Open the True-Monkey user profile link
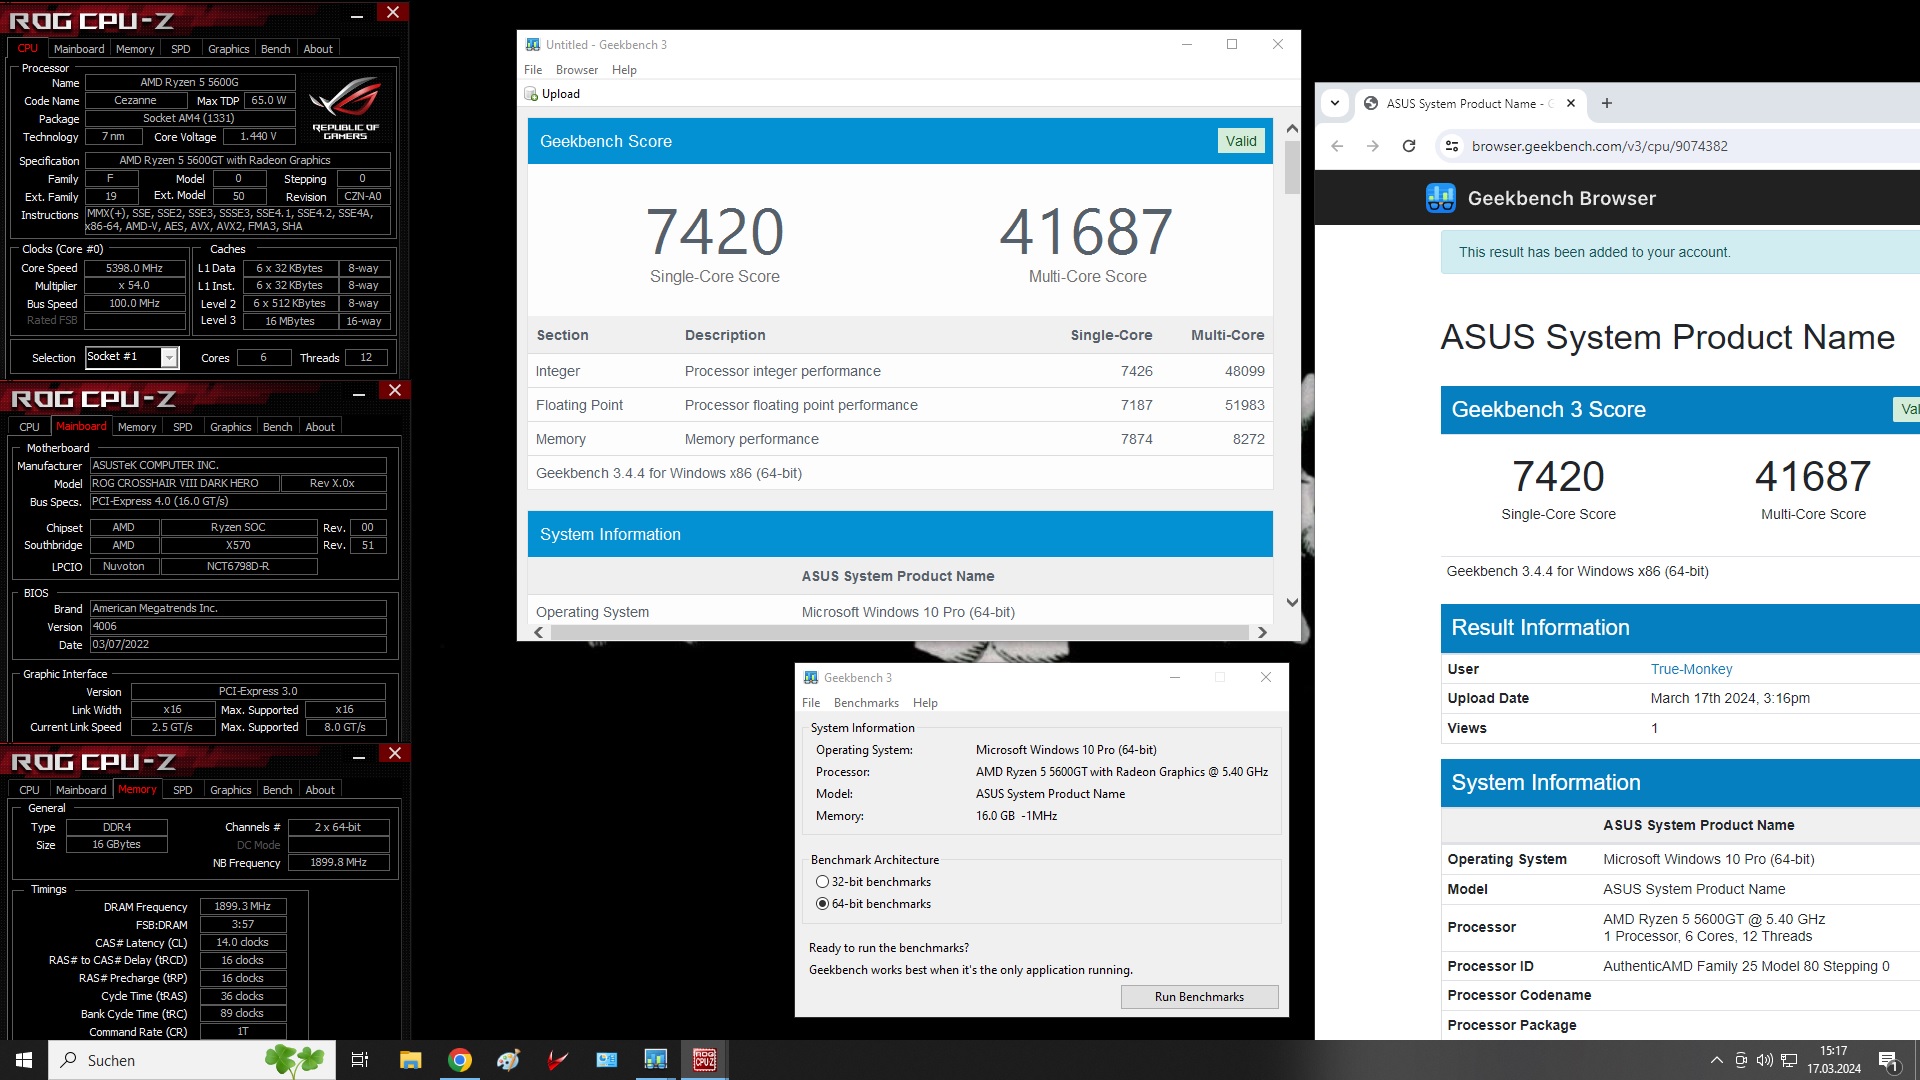 1691,669
